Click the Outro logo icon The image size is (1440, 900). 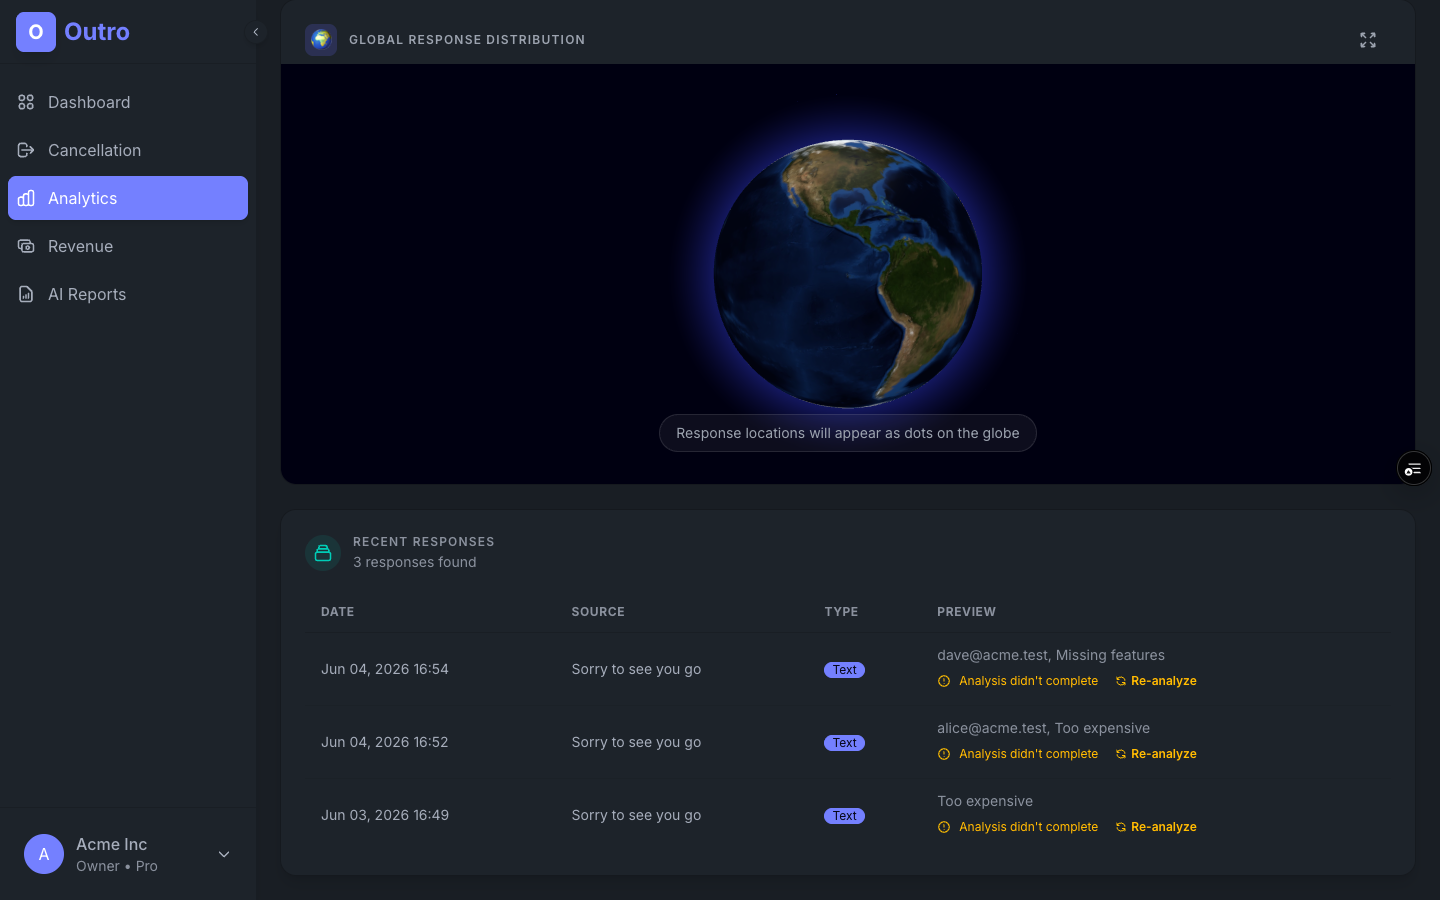click(36, 32)
